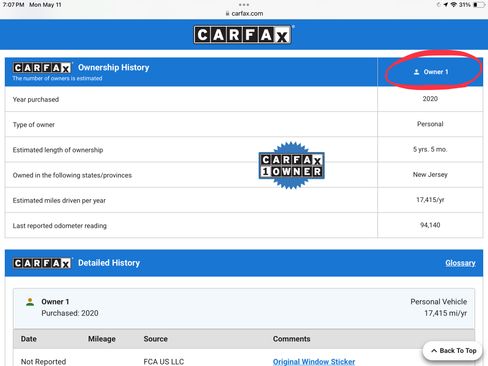Open the three-dot multitasking menu

(x=244, y=5)
